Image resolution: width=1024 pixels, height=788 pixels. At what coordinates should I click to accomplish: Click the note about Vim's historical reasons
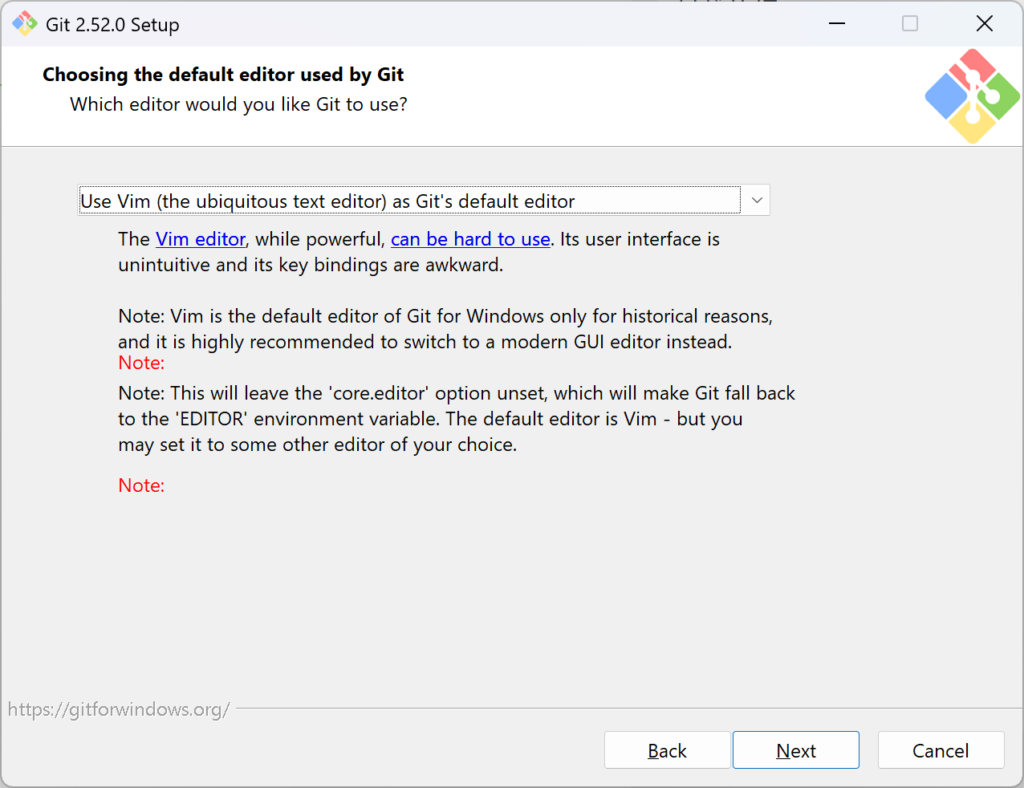click(x=445, y=329)
